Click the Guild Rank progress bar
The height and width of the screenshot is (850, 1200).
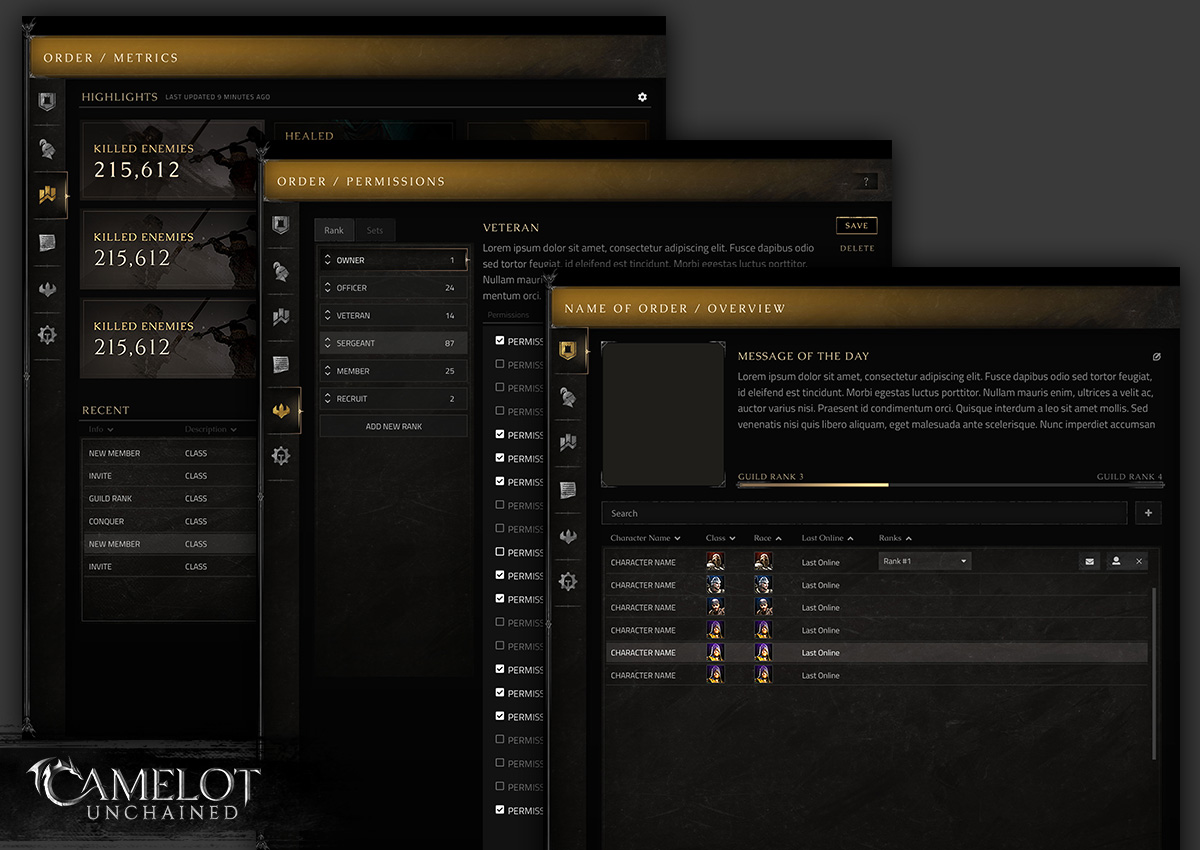click(949, 485)
